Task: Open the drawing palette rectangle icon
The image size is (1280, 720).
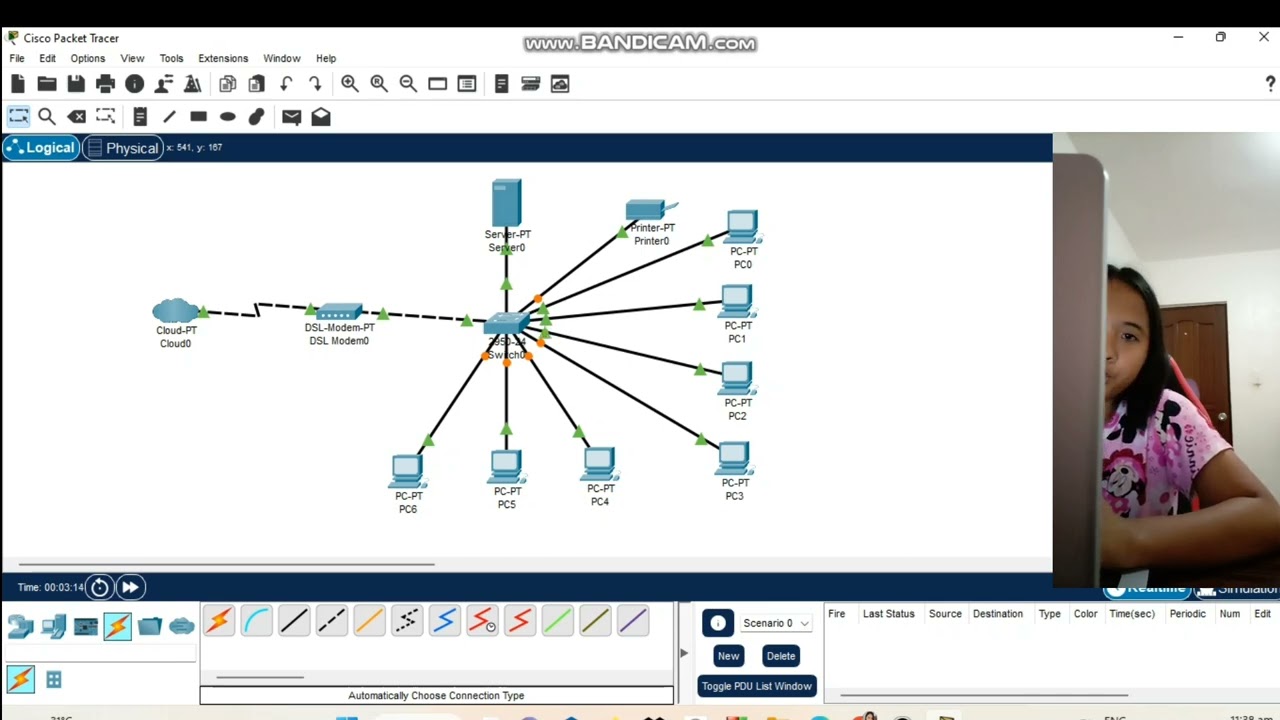Action: 437,84
